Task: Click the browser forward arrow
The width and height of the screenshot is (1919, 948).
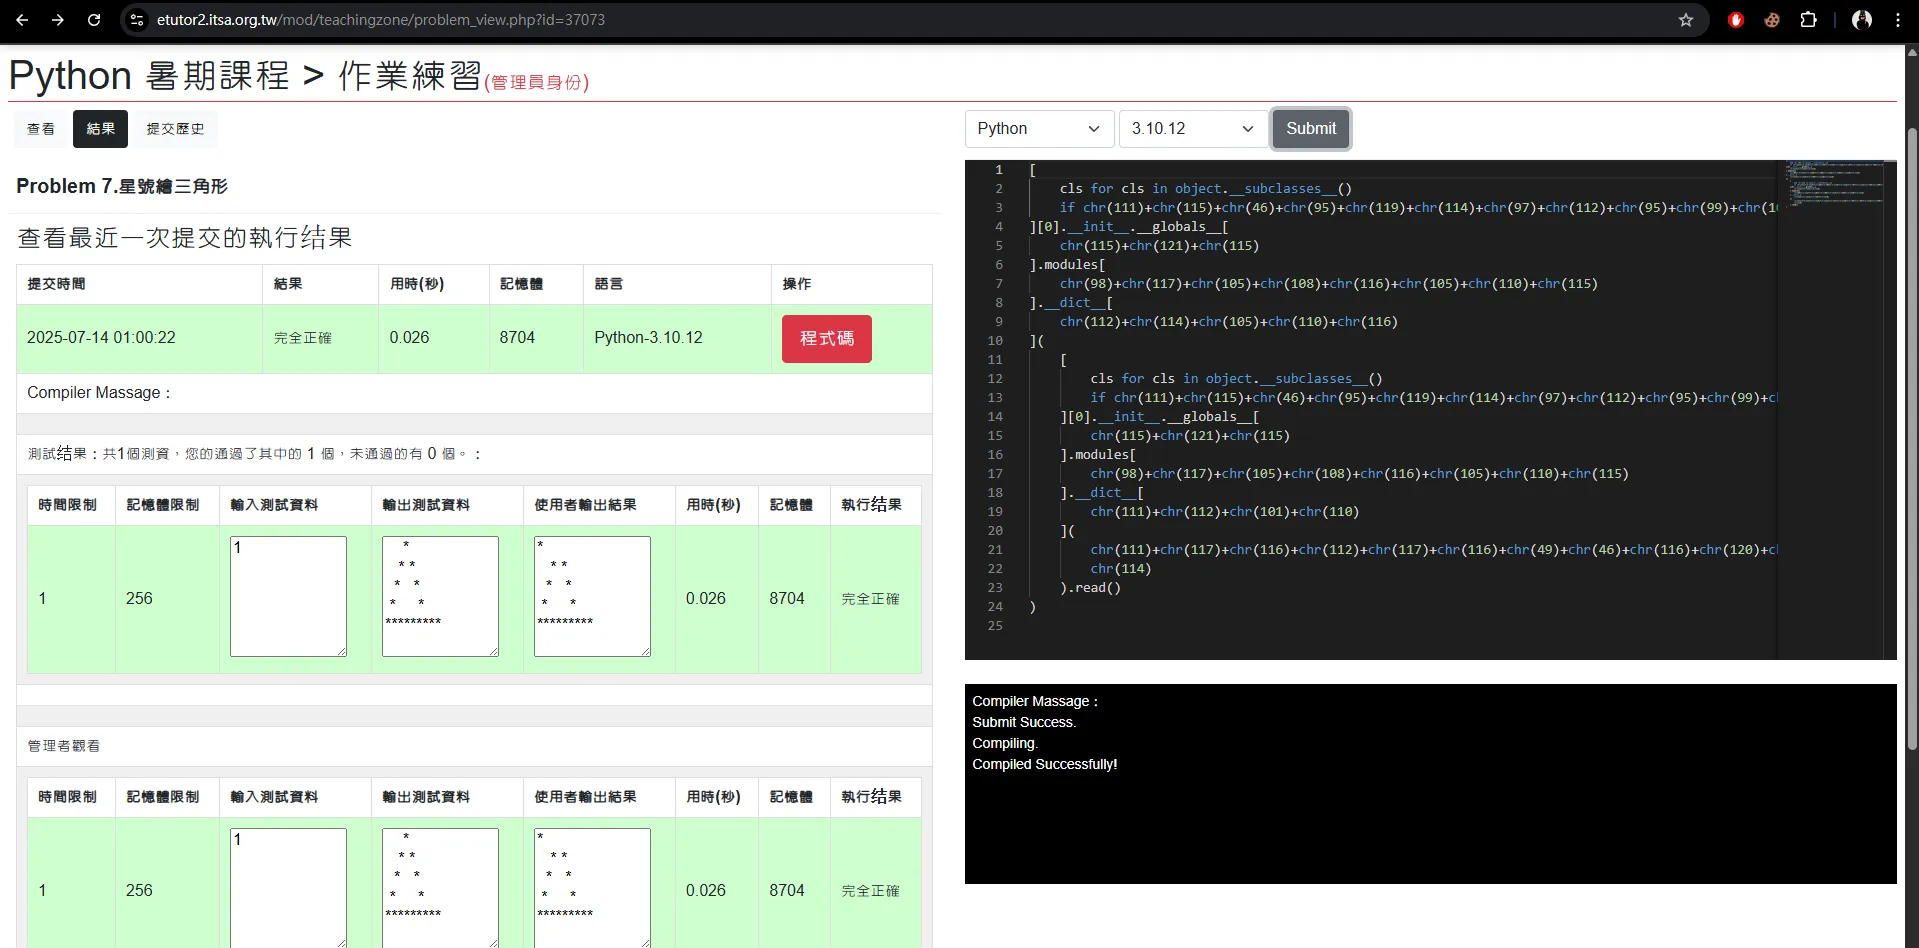Action: [x=58, y=20]
